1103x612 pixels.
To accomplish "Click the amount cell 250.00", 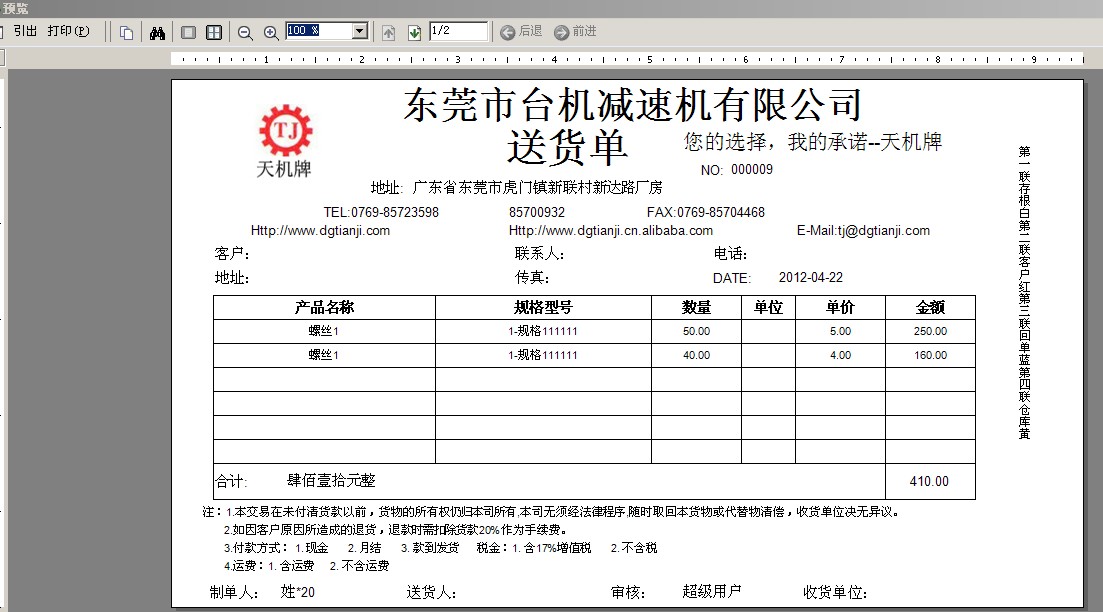I will point(930,331).
